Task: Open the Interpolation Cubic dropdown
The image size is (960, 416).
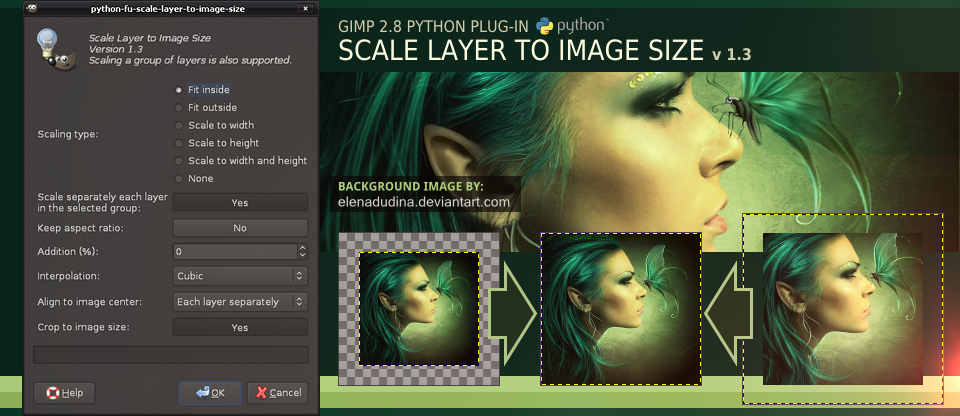Action: 240,276
